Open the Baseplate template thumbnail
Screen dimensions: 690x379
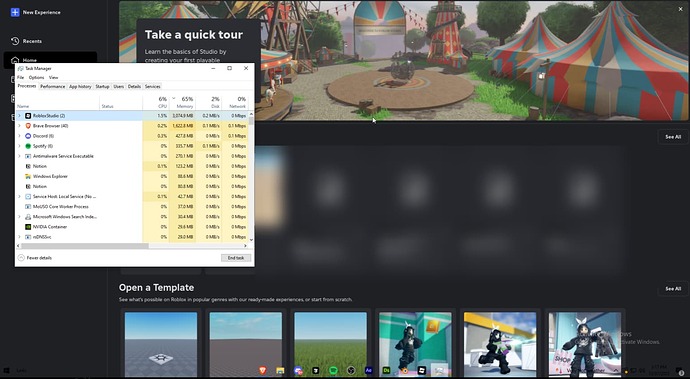(x=161, y=344)
